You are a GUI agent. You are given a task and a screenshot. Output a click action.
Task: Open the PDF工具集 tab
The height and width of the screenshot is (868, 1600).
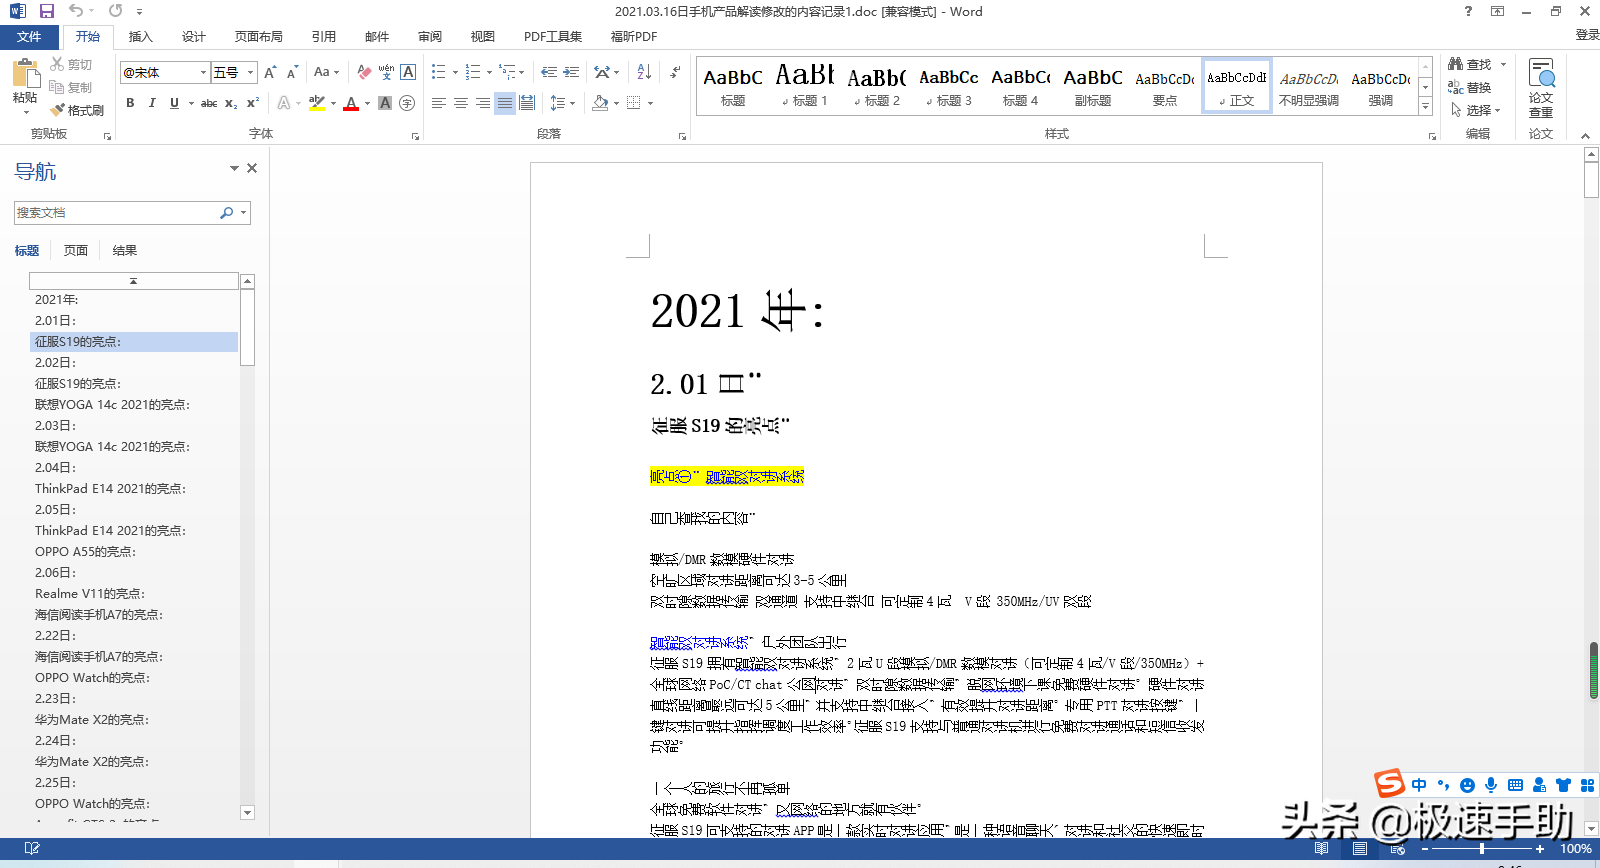tap(553, 37)
